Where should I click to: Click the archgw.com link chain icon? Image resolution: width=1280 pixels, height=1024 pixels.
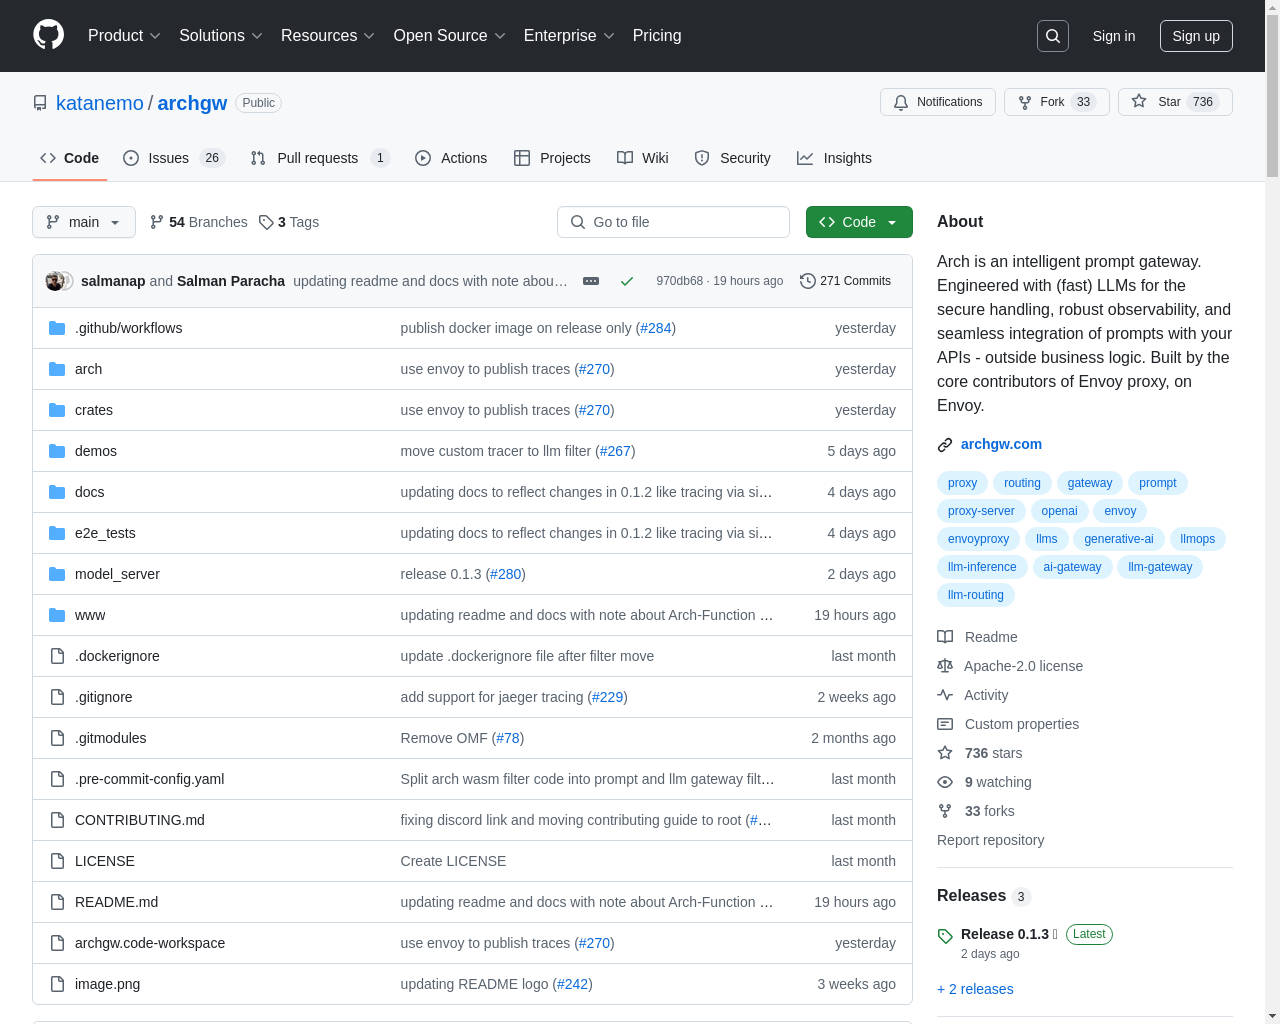[x=945, y=445]
